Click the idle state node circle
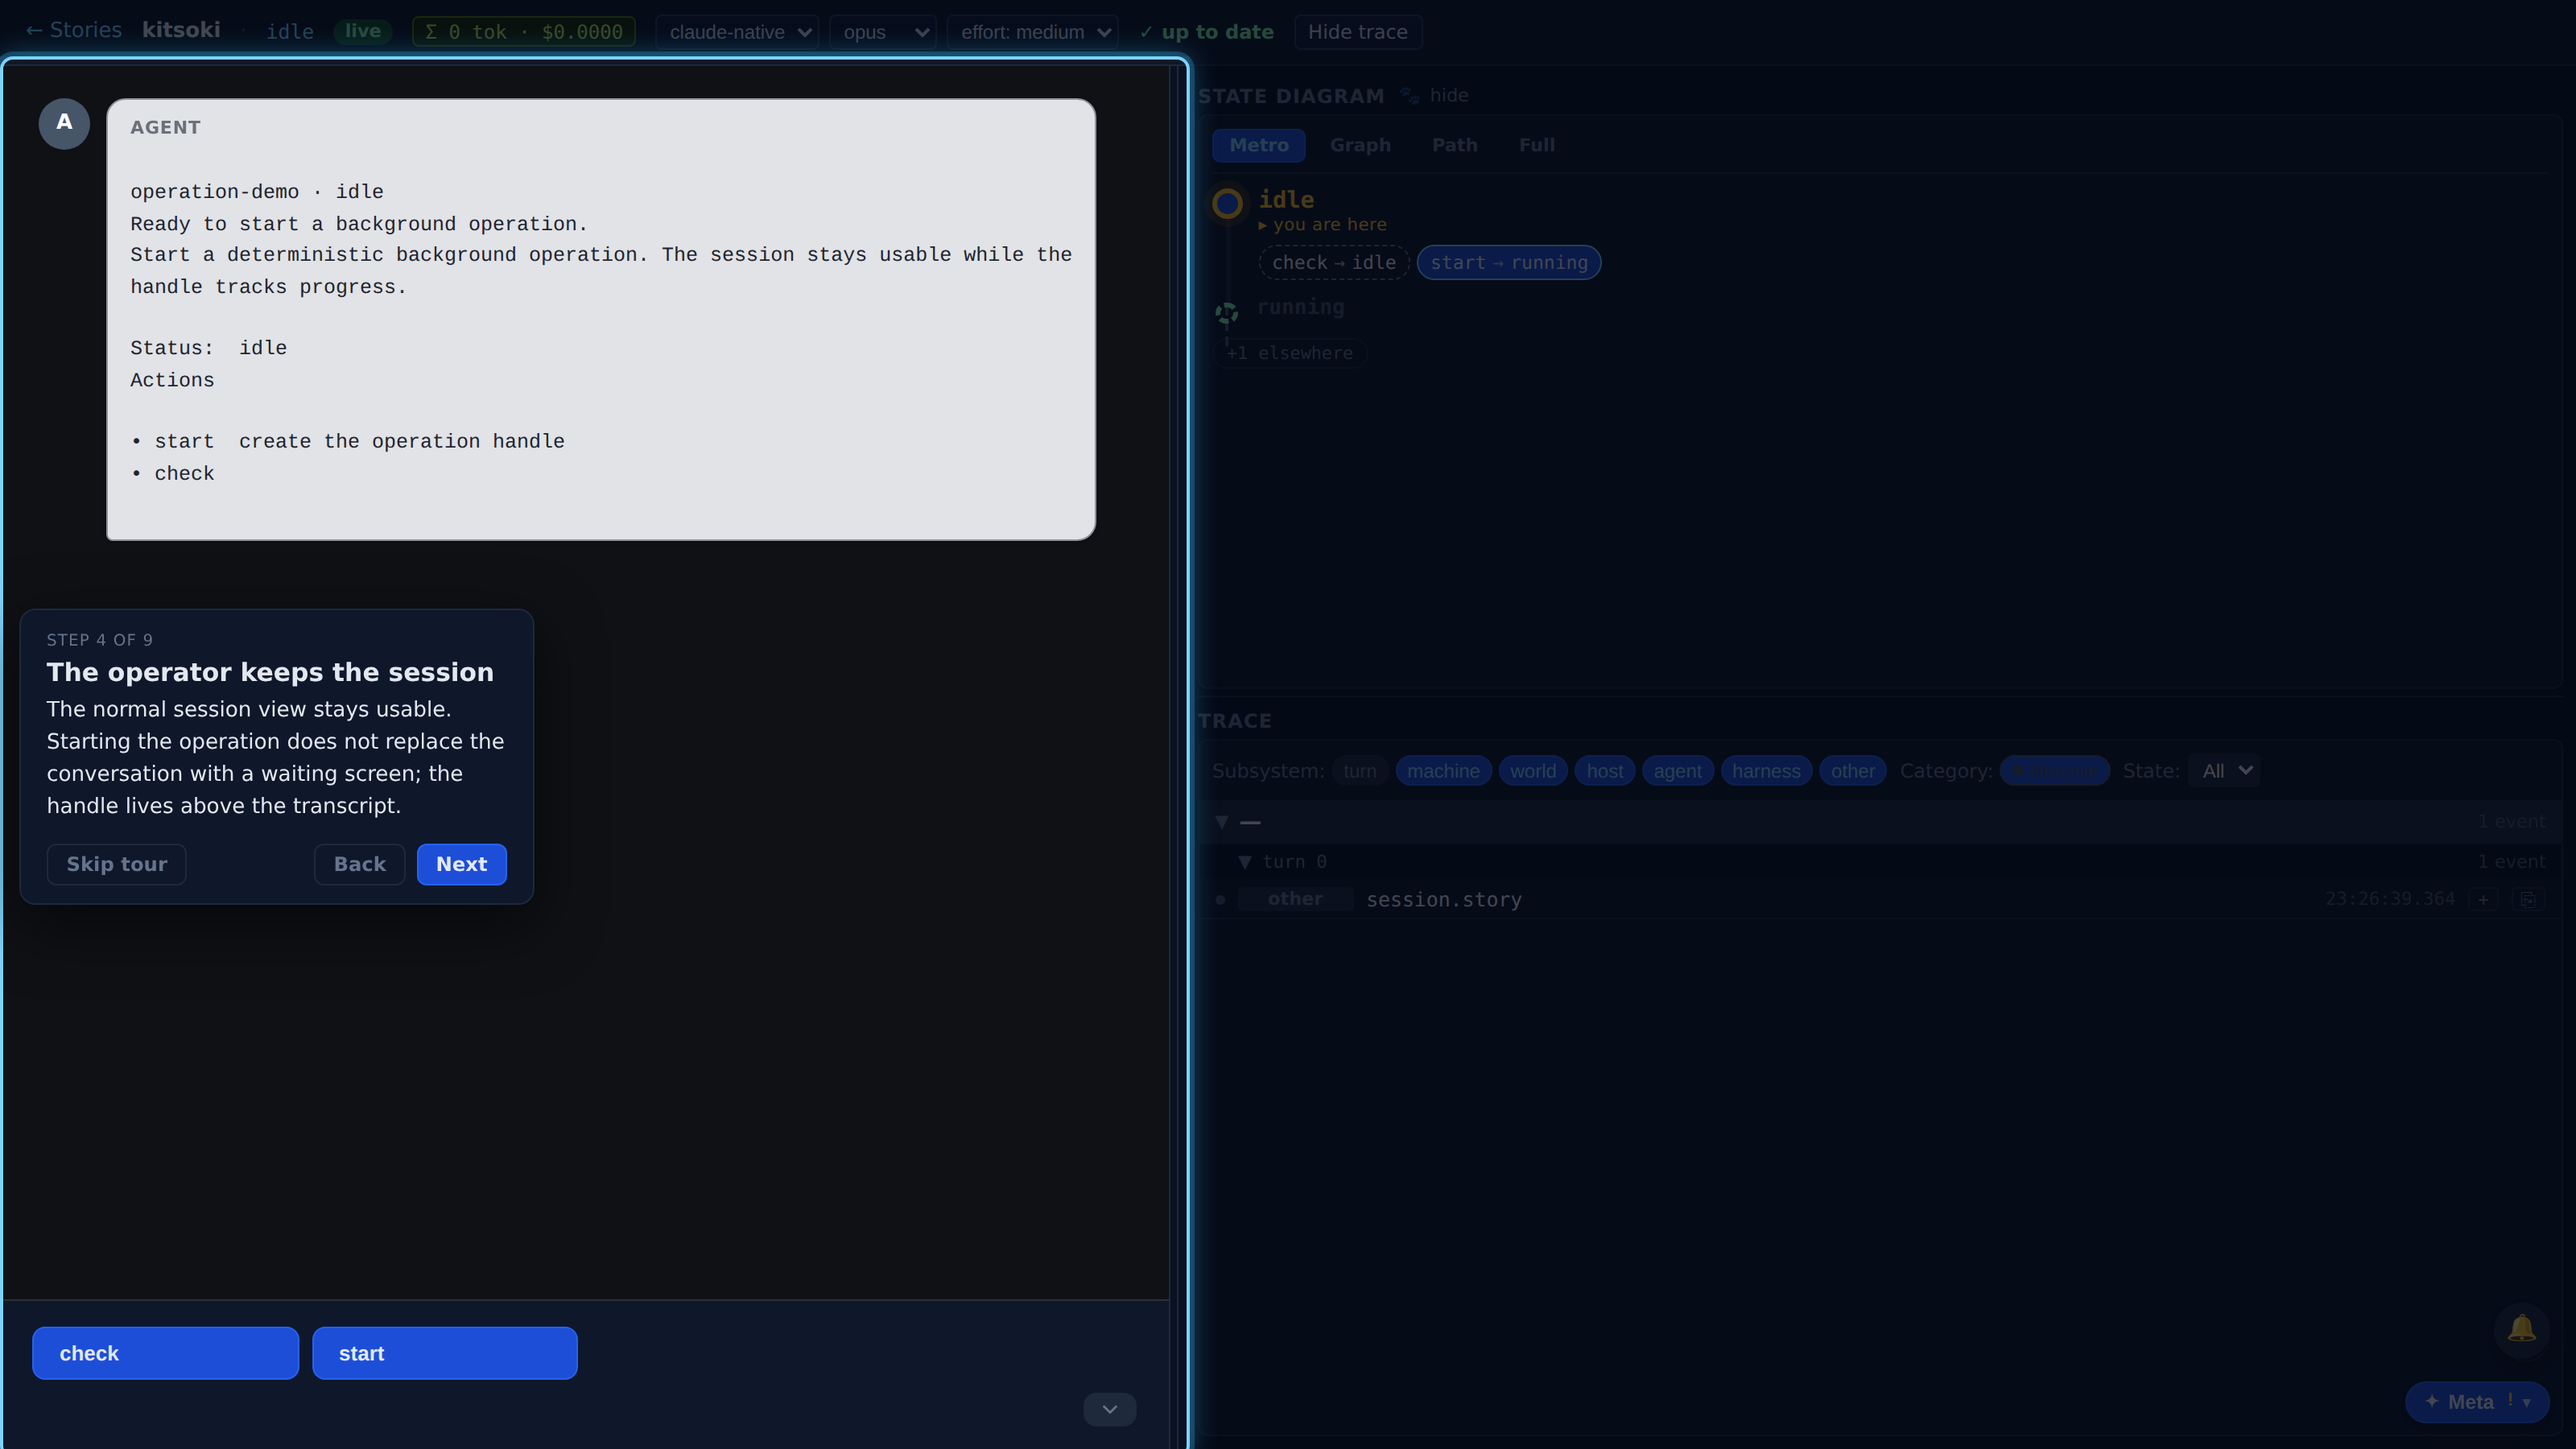2576x1449 pixels. pos(1227,204)
